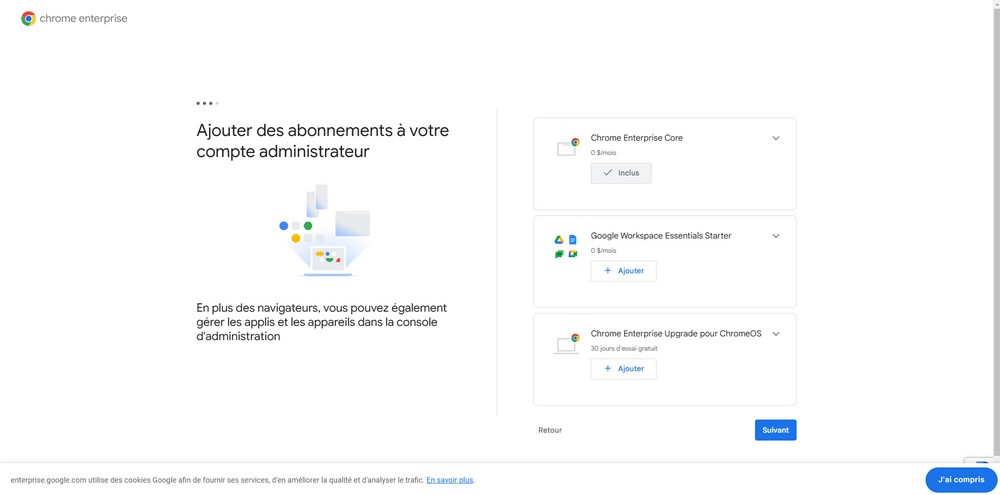The image size is (1000, 495).
Task: Click the green Google Chat icon
Action: tap(559, 254)
